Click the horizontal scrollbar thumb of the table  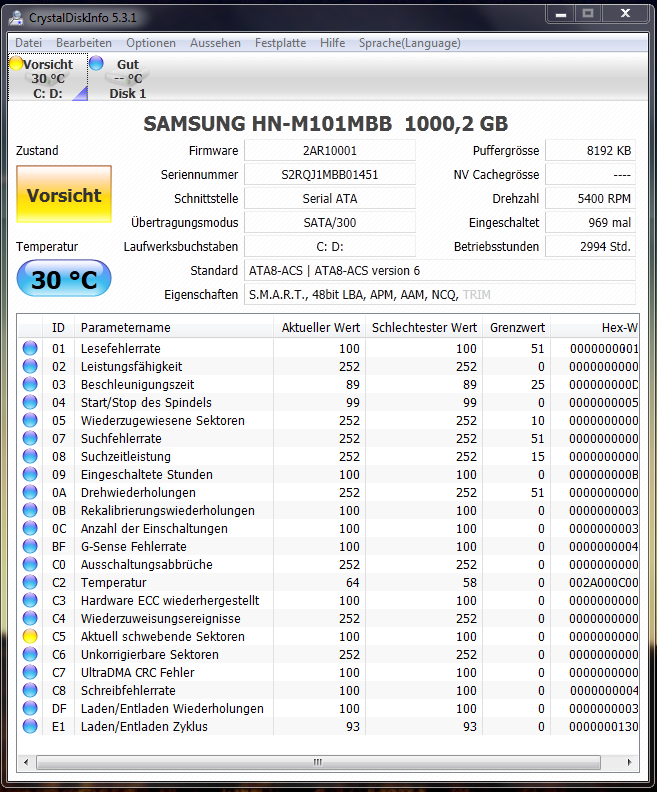point(318,762)
